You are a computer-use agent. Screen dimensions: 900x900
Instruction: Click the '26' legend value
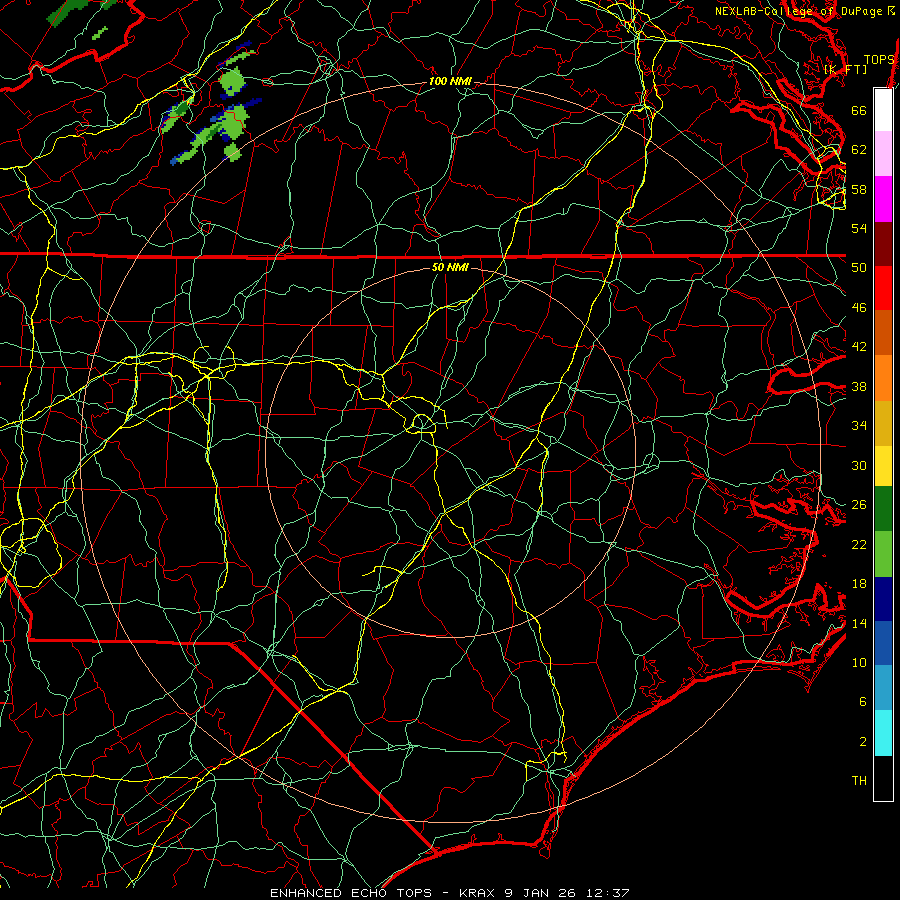pos(859,505)
